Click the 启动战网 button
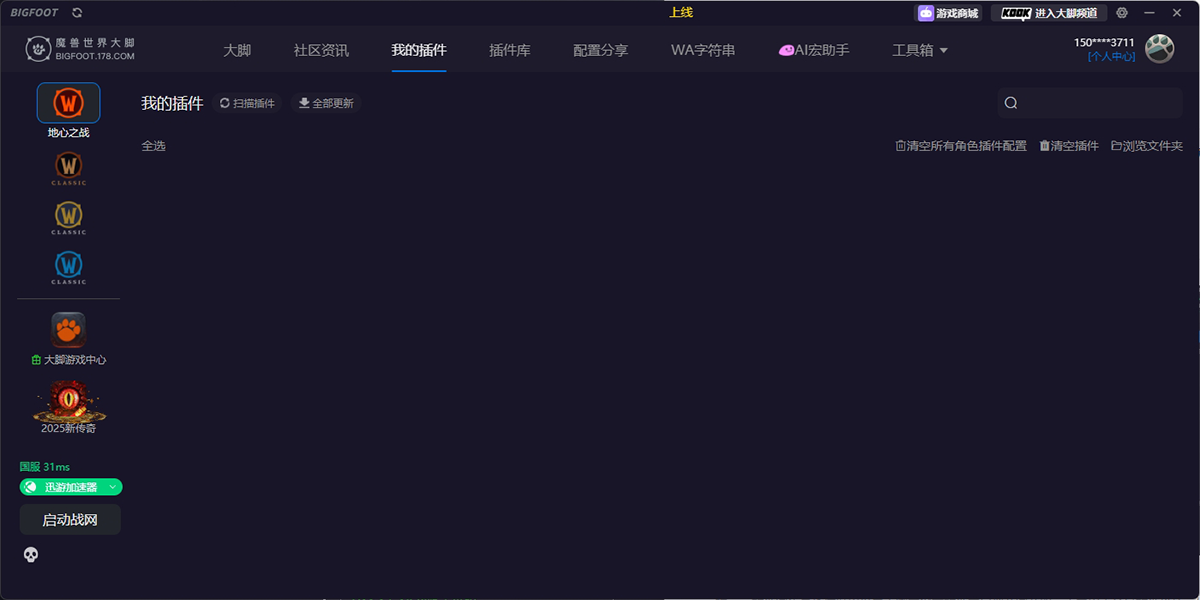1200x600 pixels. pos(70,519)
